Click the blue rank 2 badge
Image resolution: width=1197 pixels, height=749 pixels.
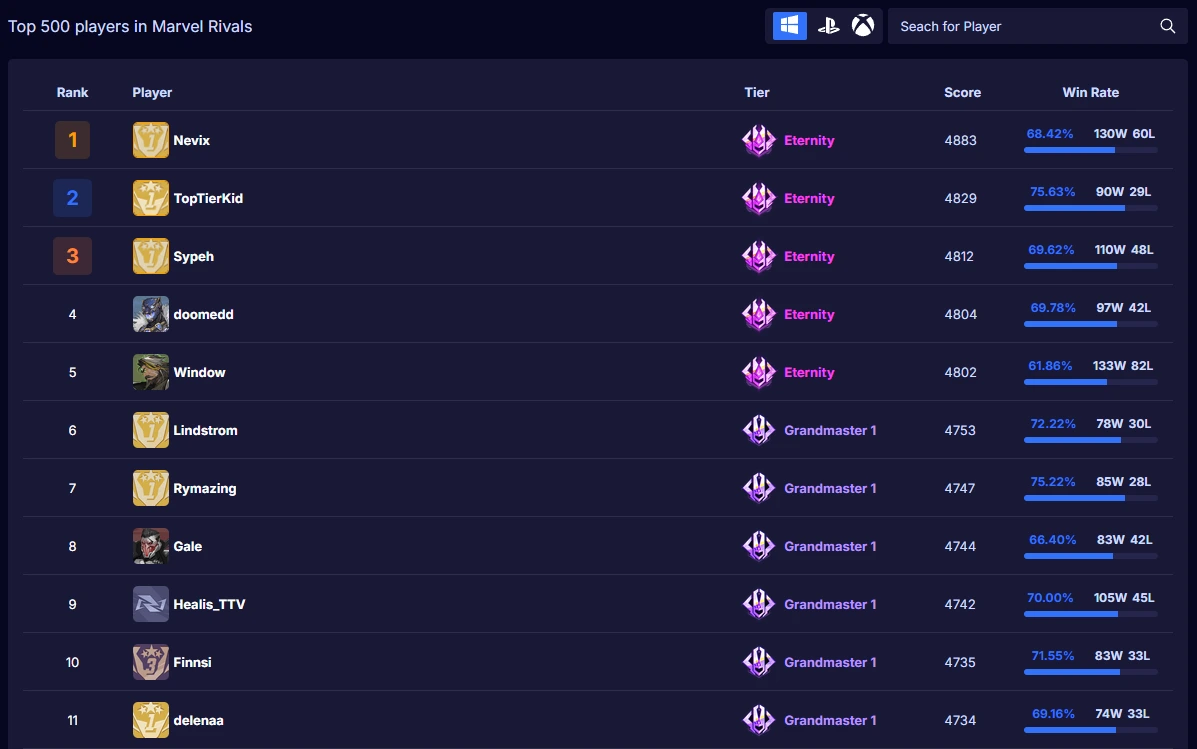point(72,198)
